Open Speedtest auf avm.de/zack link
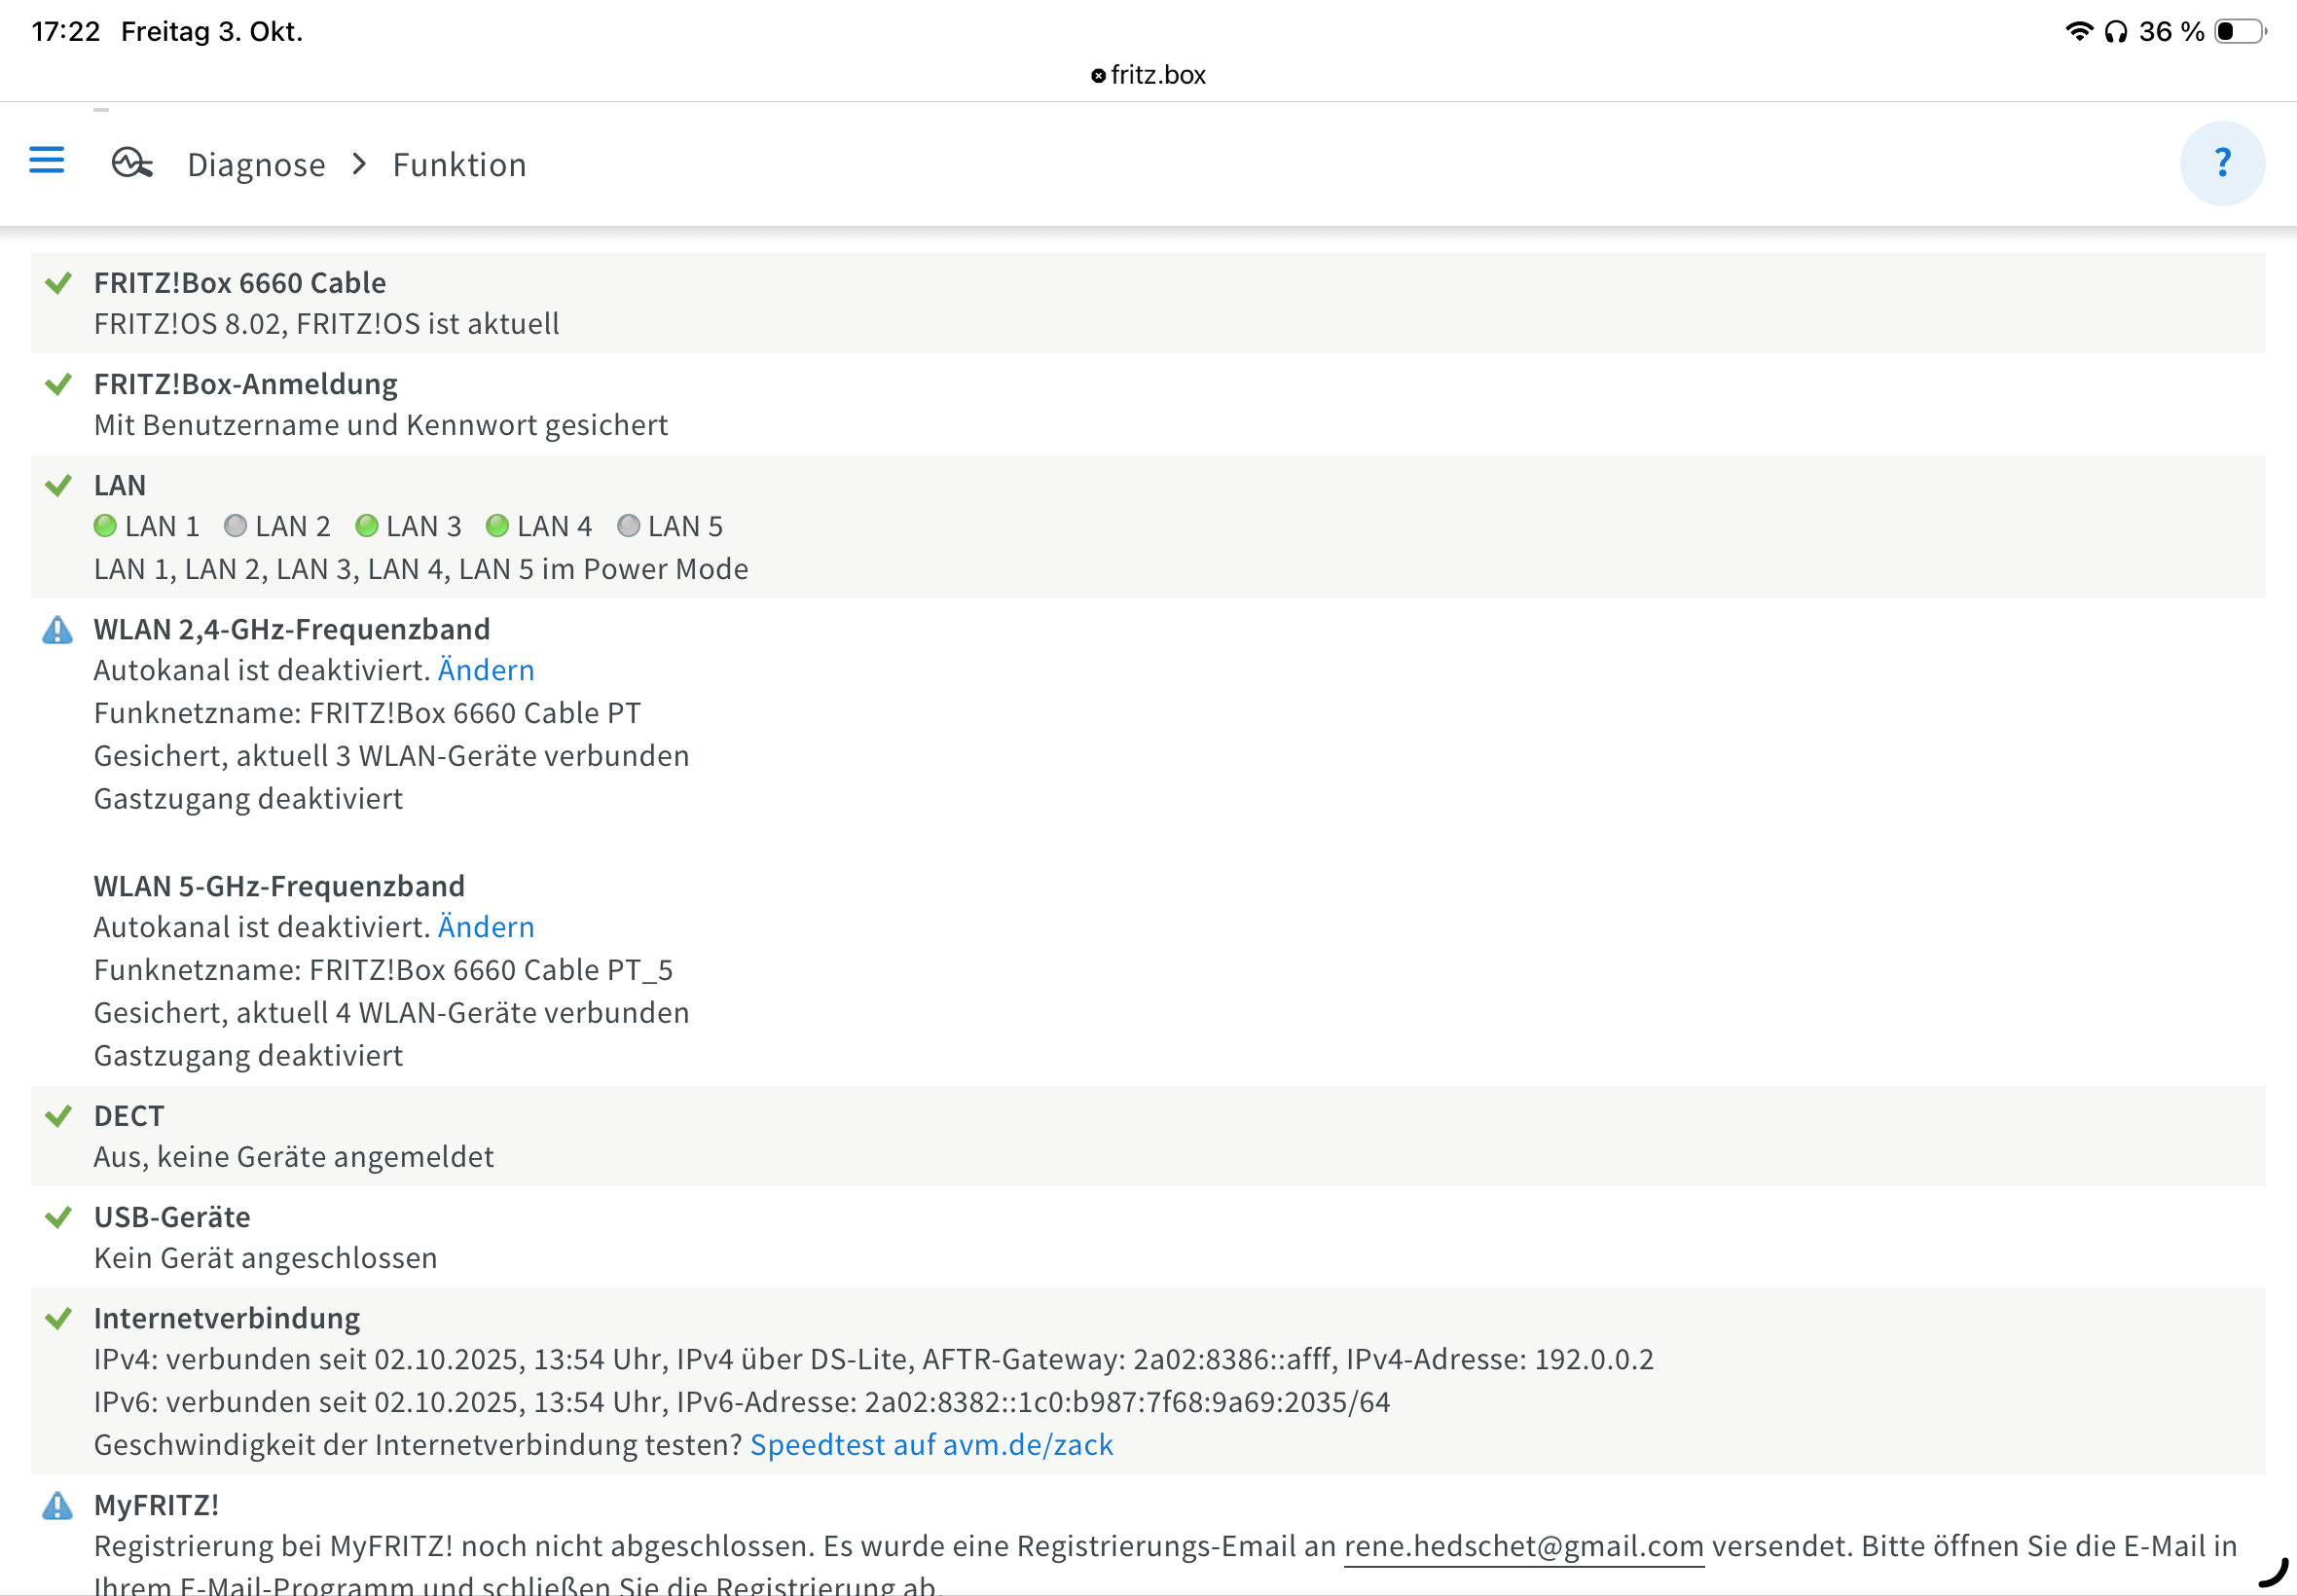This screenshot has width=2297, height=1596. point(931,1445)
